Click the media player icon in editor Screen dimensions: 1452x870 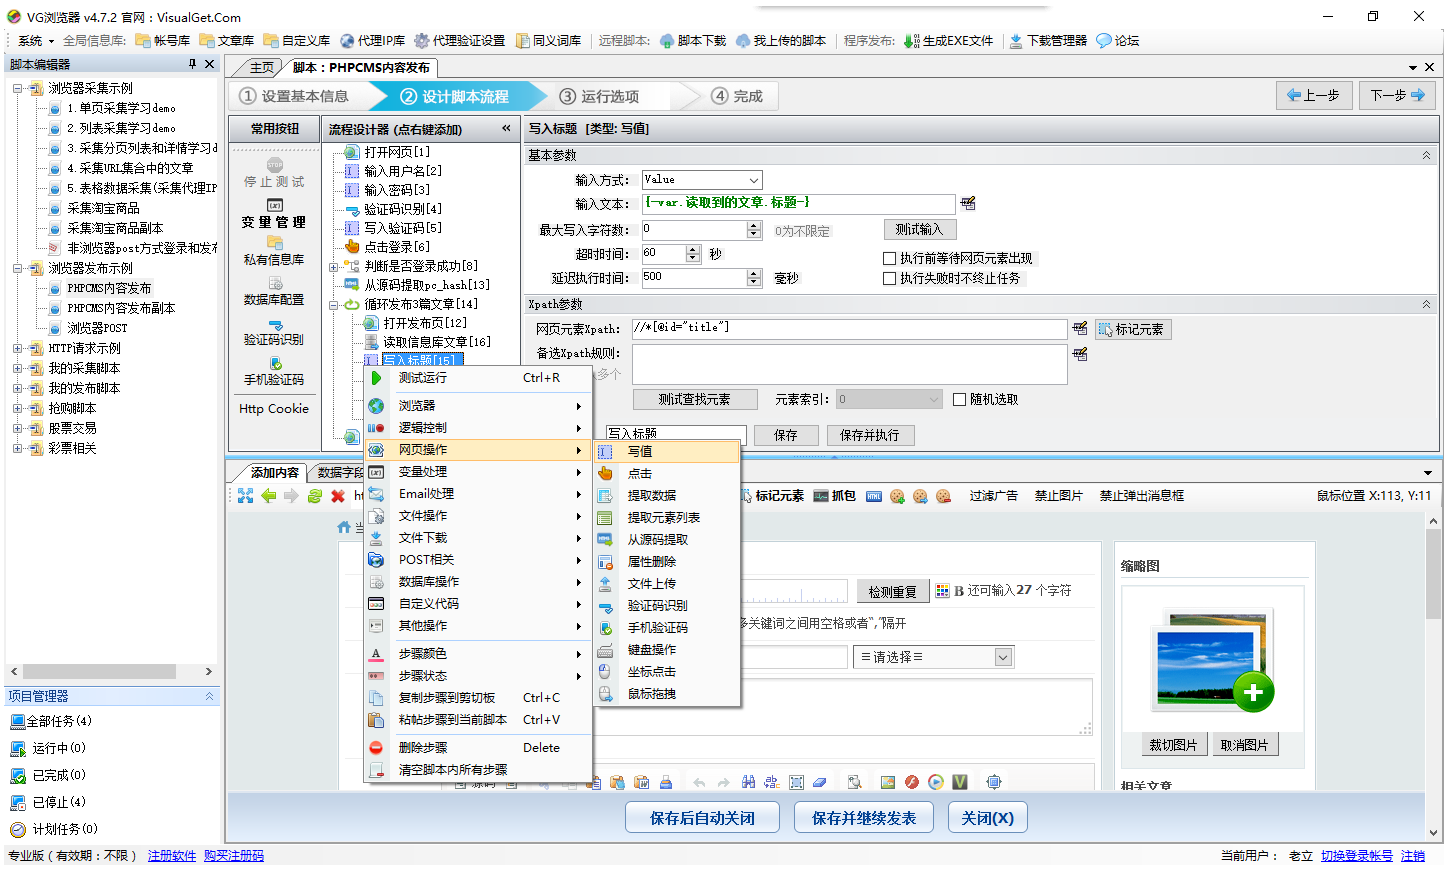(x=935, y=782)
